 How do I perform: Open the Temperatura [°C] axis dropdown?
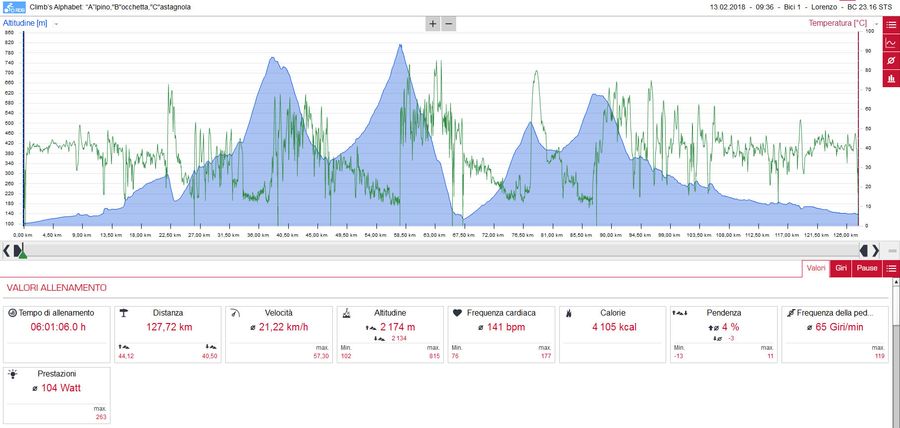coord(876,24)
